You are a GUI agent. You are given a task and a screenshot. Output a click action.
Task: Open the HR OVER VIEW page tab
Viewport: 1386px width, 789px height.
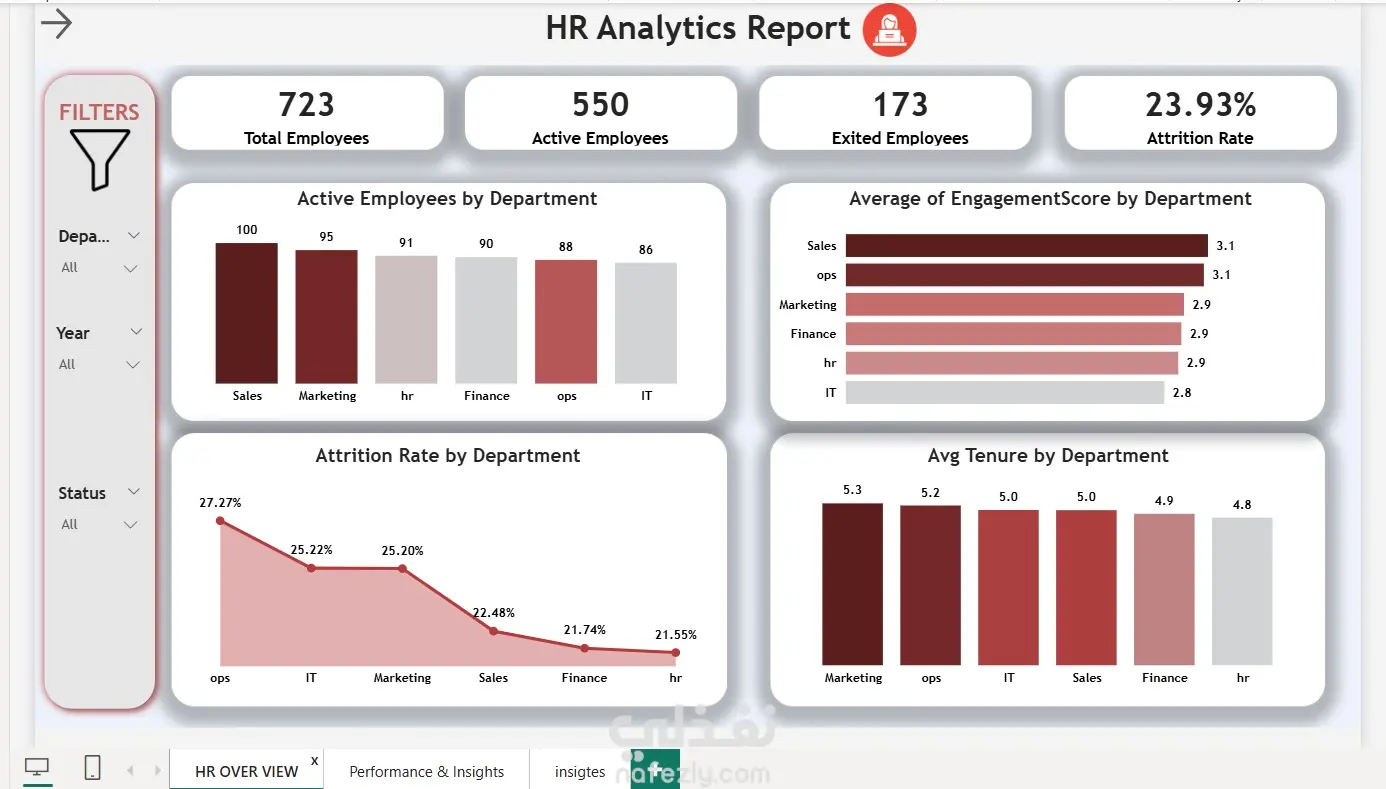246,771
